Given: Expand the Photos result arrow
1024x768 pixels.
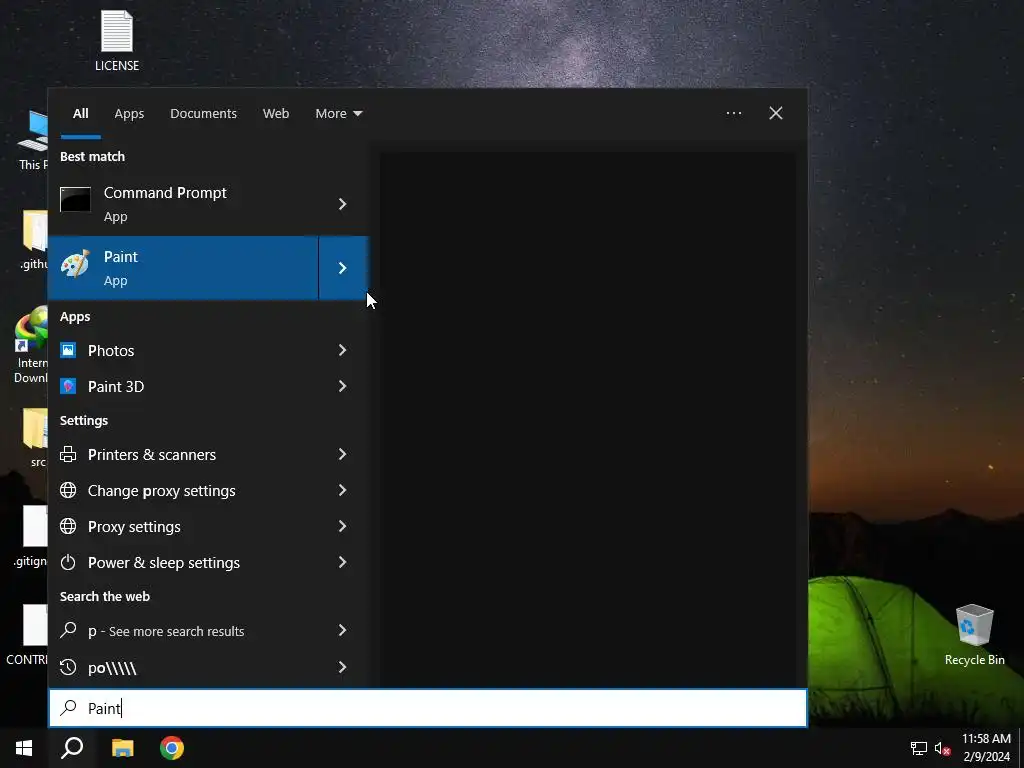Looking at the screenshot, I should (x=342, y=350).
